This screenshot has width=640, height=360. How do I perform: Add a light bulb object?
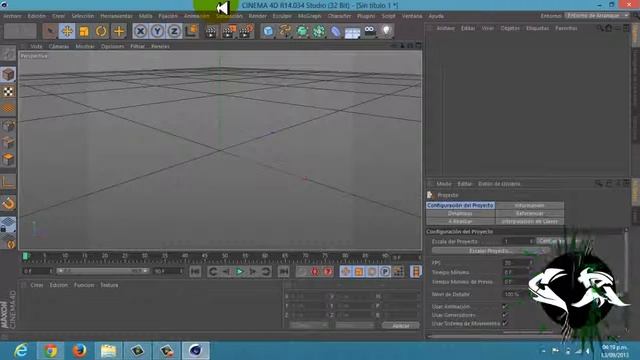point(386,31)
